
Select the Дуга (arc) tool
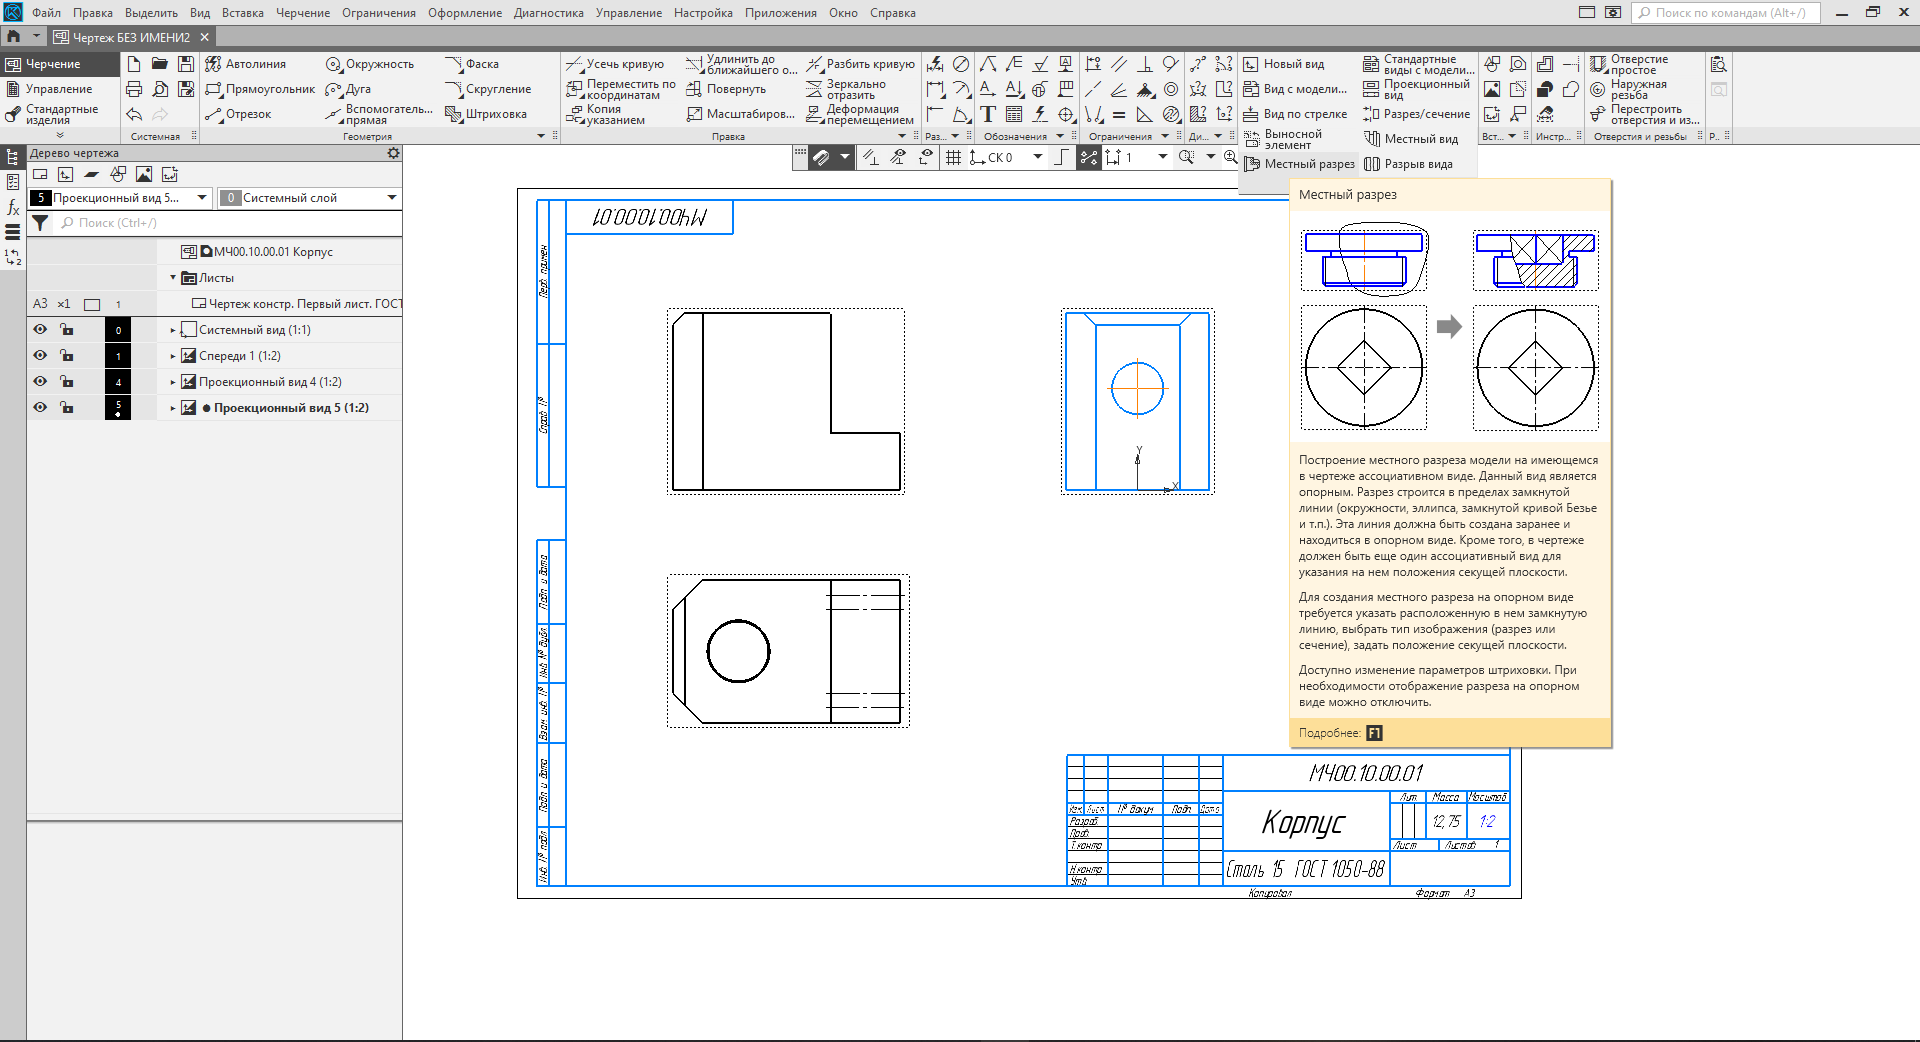(348, 89)
